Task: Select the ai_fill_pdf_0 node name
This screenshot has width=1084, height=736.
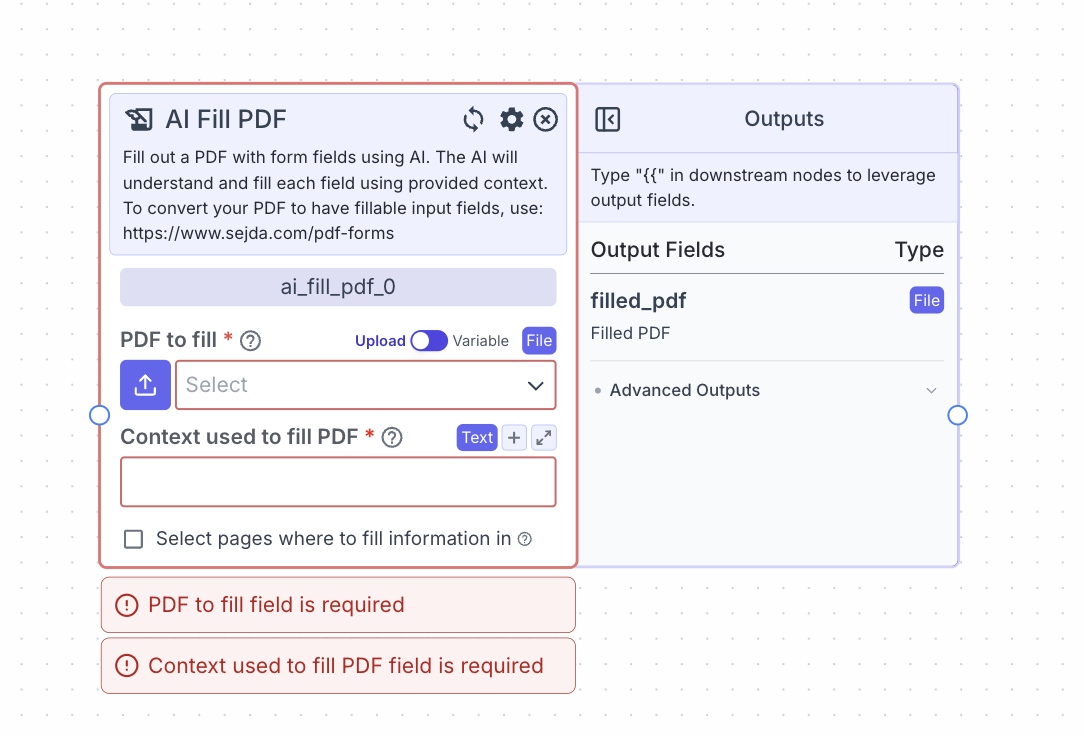Action: [x=338, y=287]
